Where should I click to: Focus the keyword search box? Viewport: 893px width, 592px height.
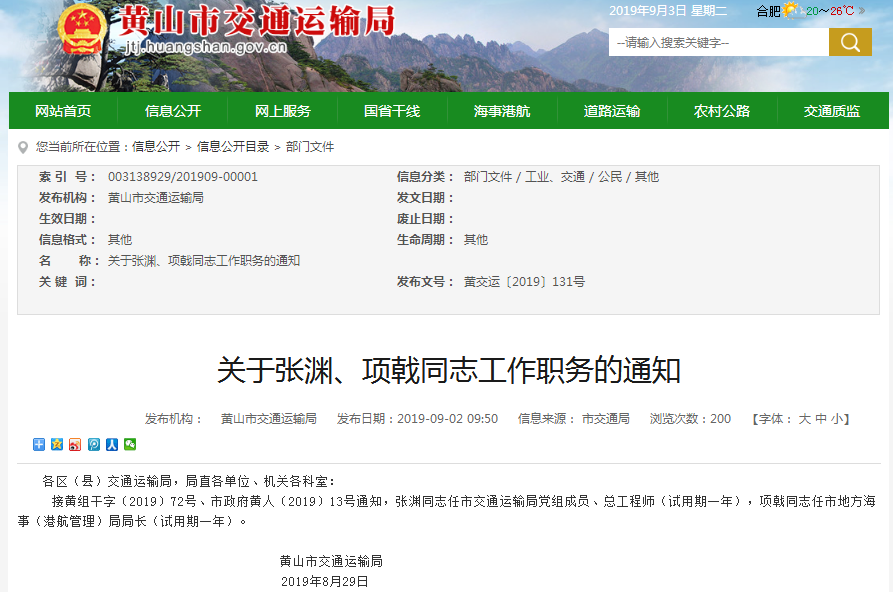[719, 42]
